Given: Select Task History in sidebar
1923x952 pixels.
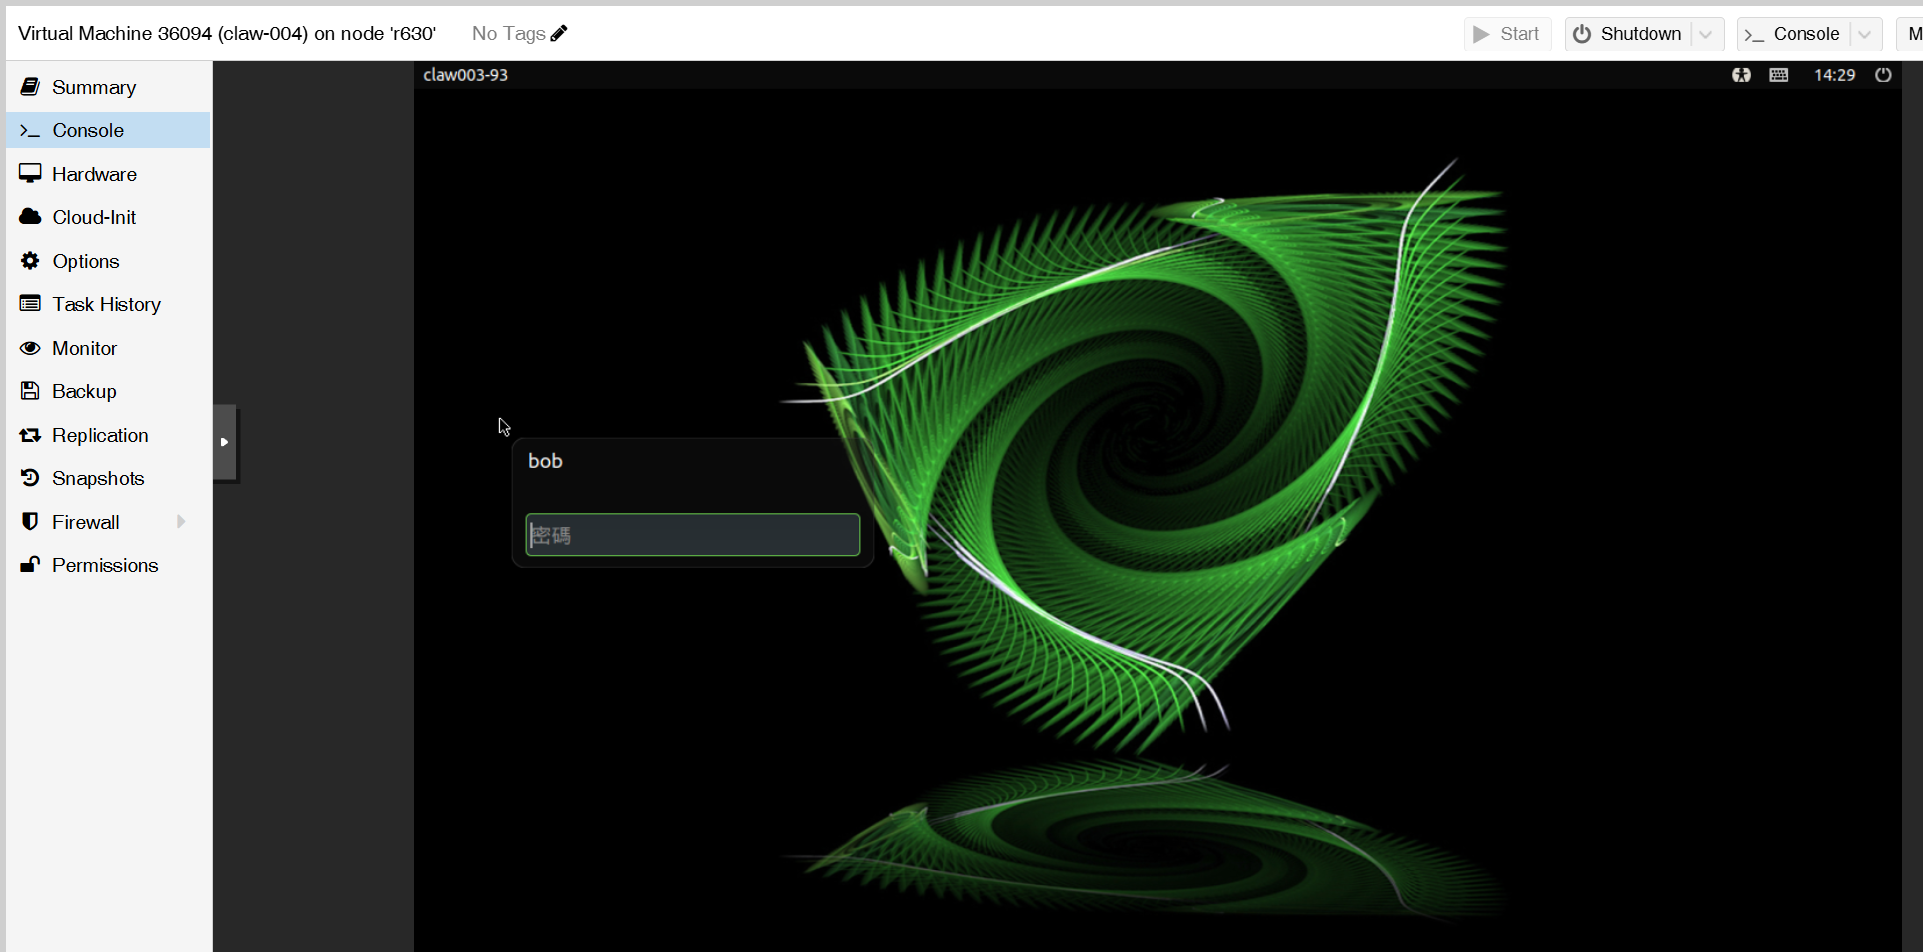Looking at the screenshot, I should click(x=106, y=304).
